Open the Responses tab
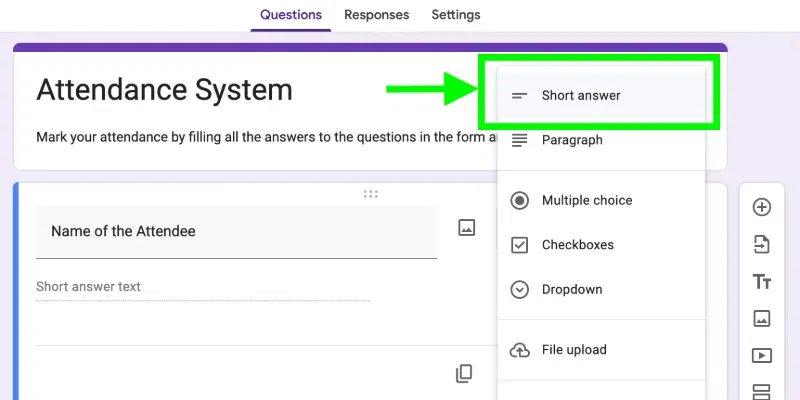Screen dimensions: 800x400 [x=376, y=15]
